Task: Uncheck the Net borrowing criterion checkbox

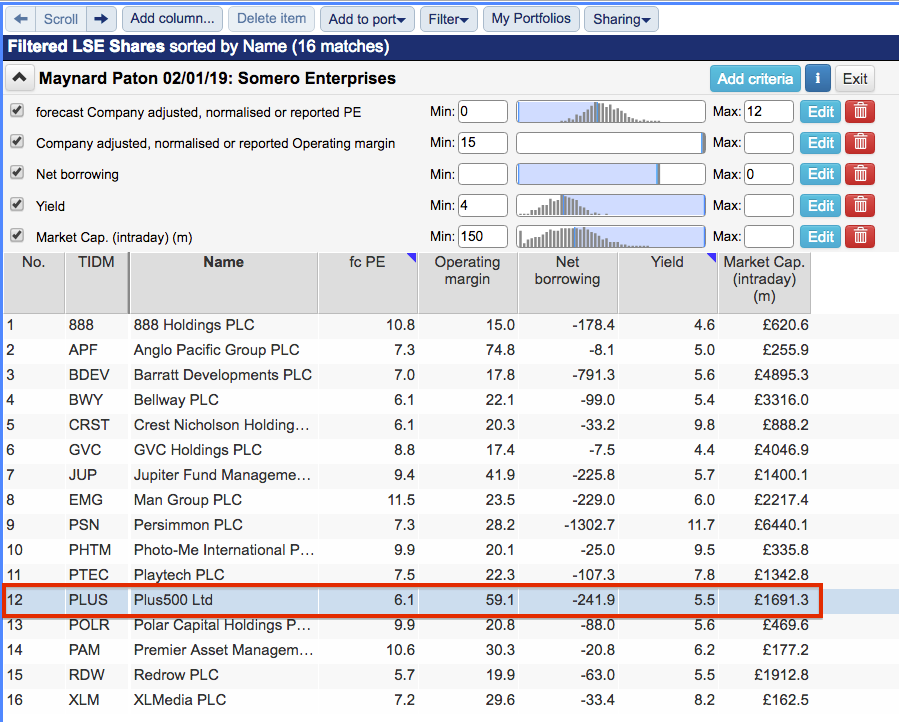Action: point(17,173)
